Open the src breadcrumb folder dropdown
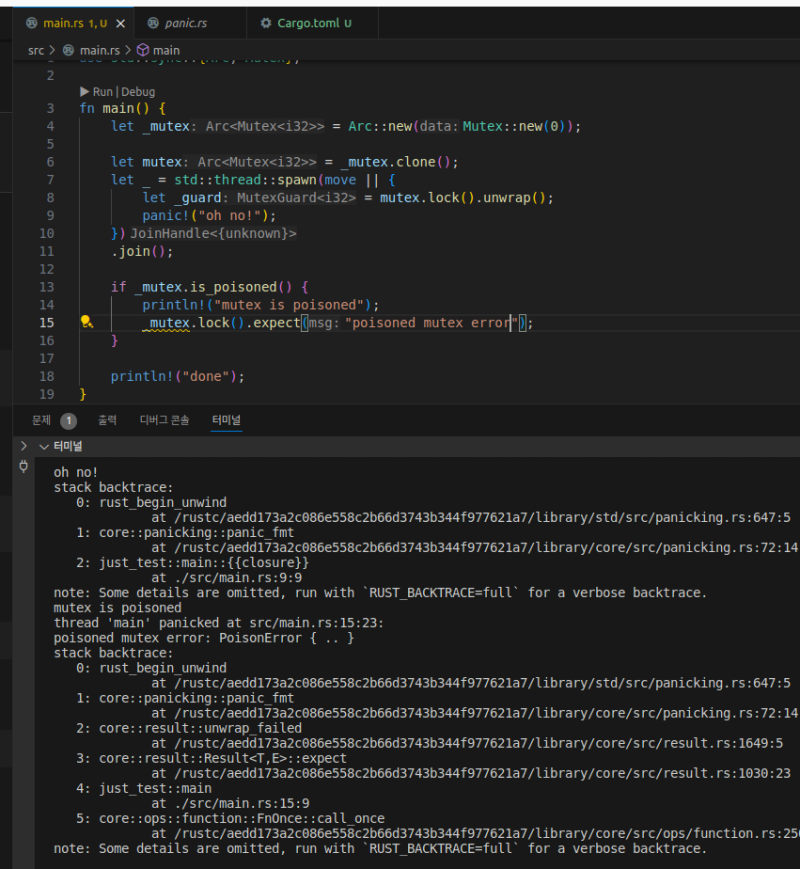Viewport: 800px width, 869px height. [x=35, y=49]
